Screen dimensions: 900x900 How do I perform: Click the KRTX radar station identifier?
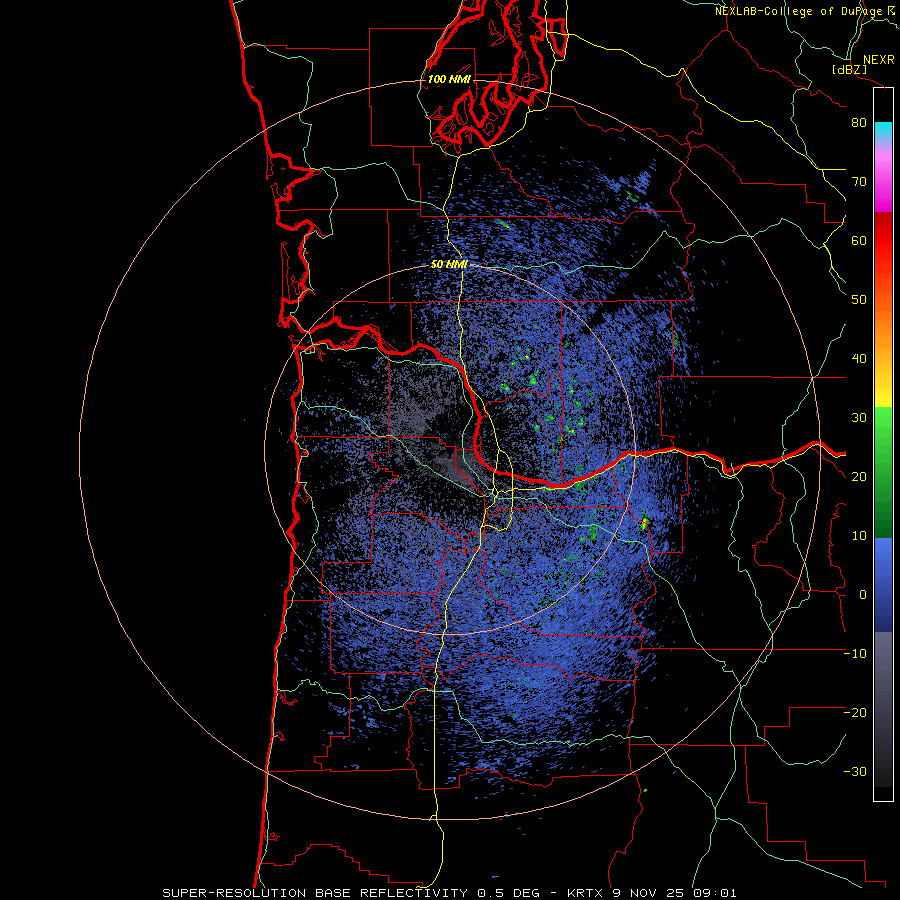click(x=585, y=893)
